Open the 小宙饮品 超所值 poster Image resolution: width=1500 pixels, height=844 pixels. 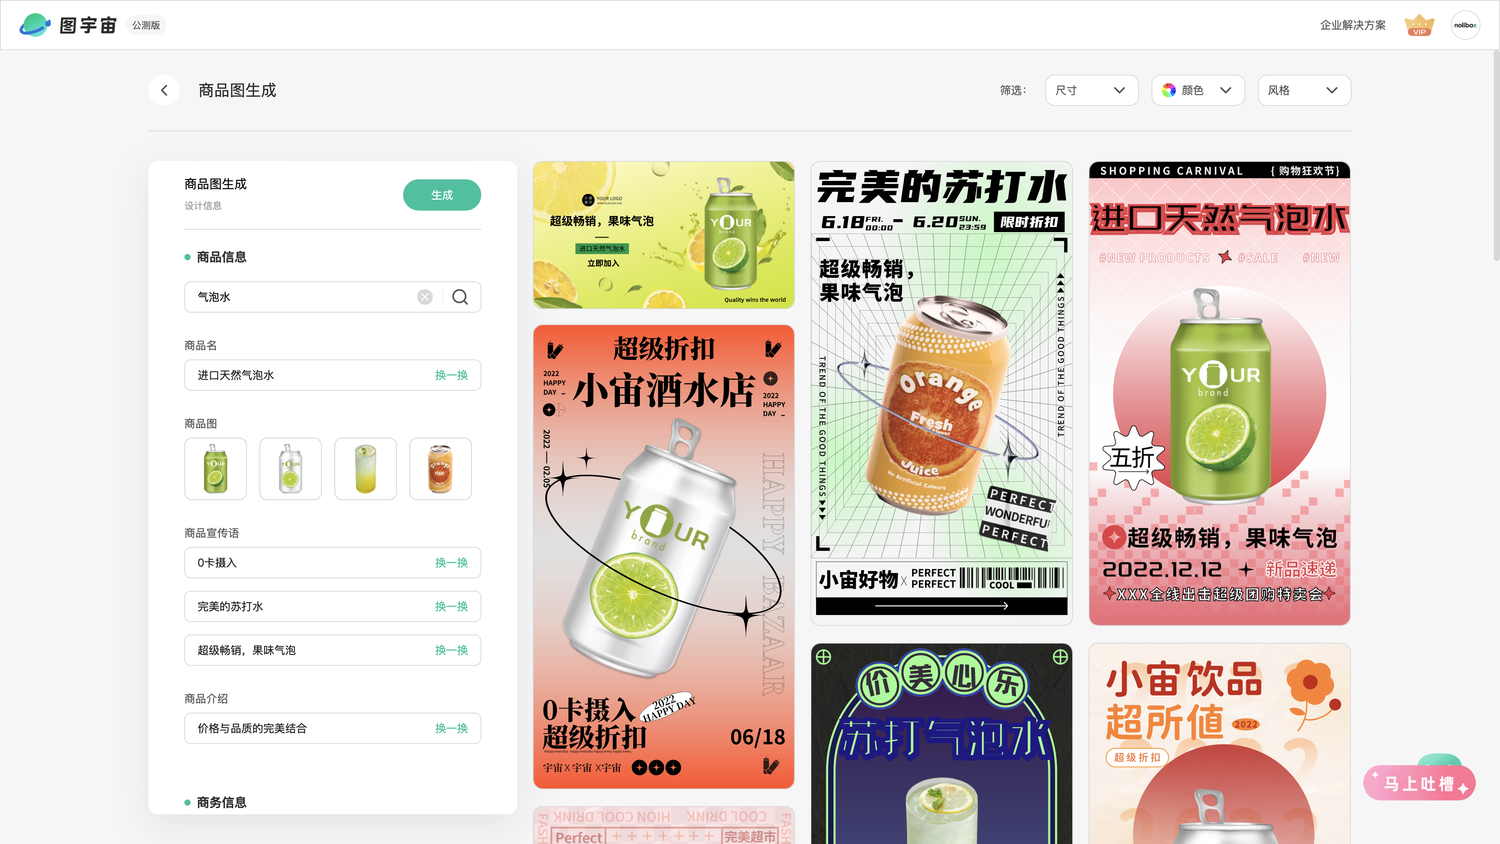click(1220, 744)
